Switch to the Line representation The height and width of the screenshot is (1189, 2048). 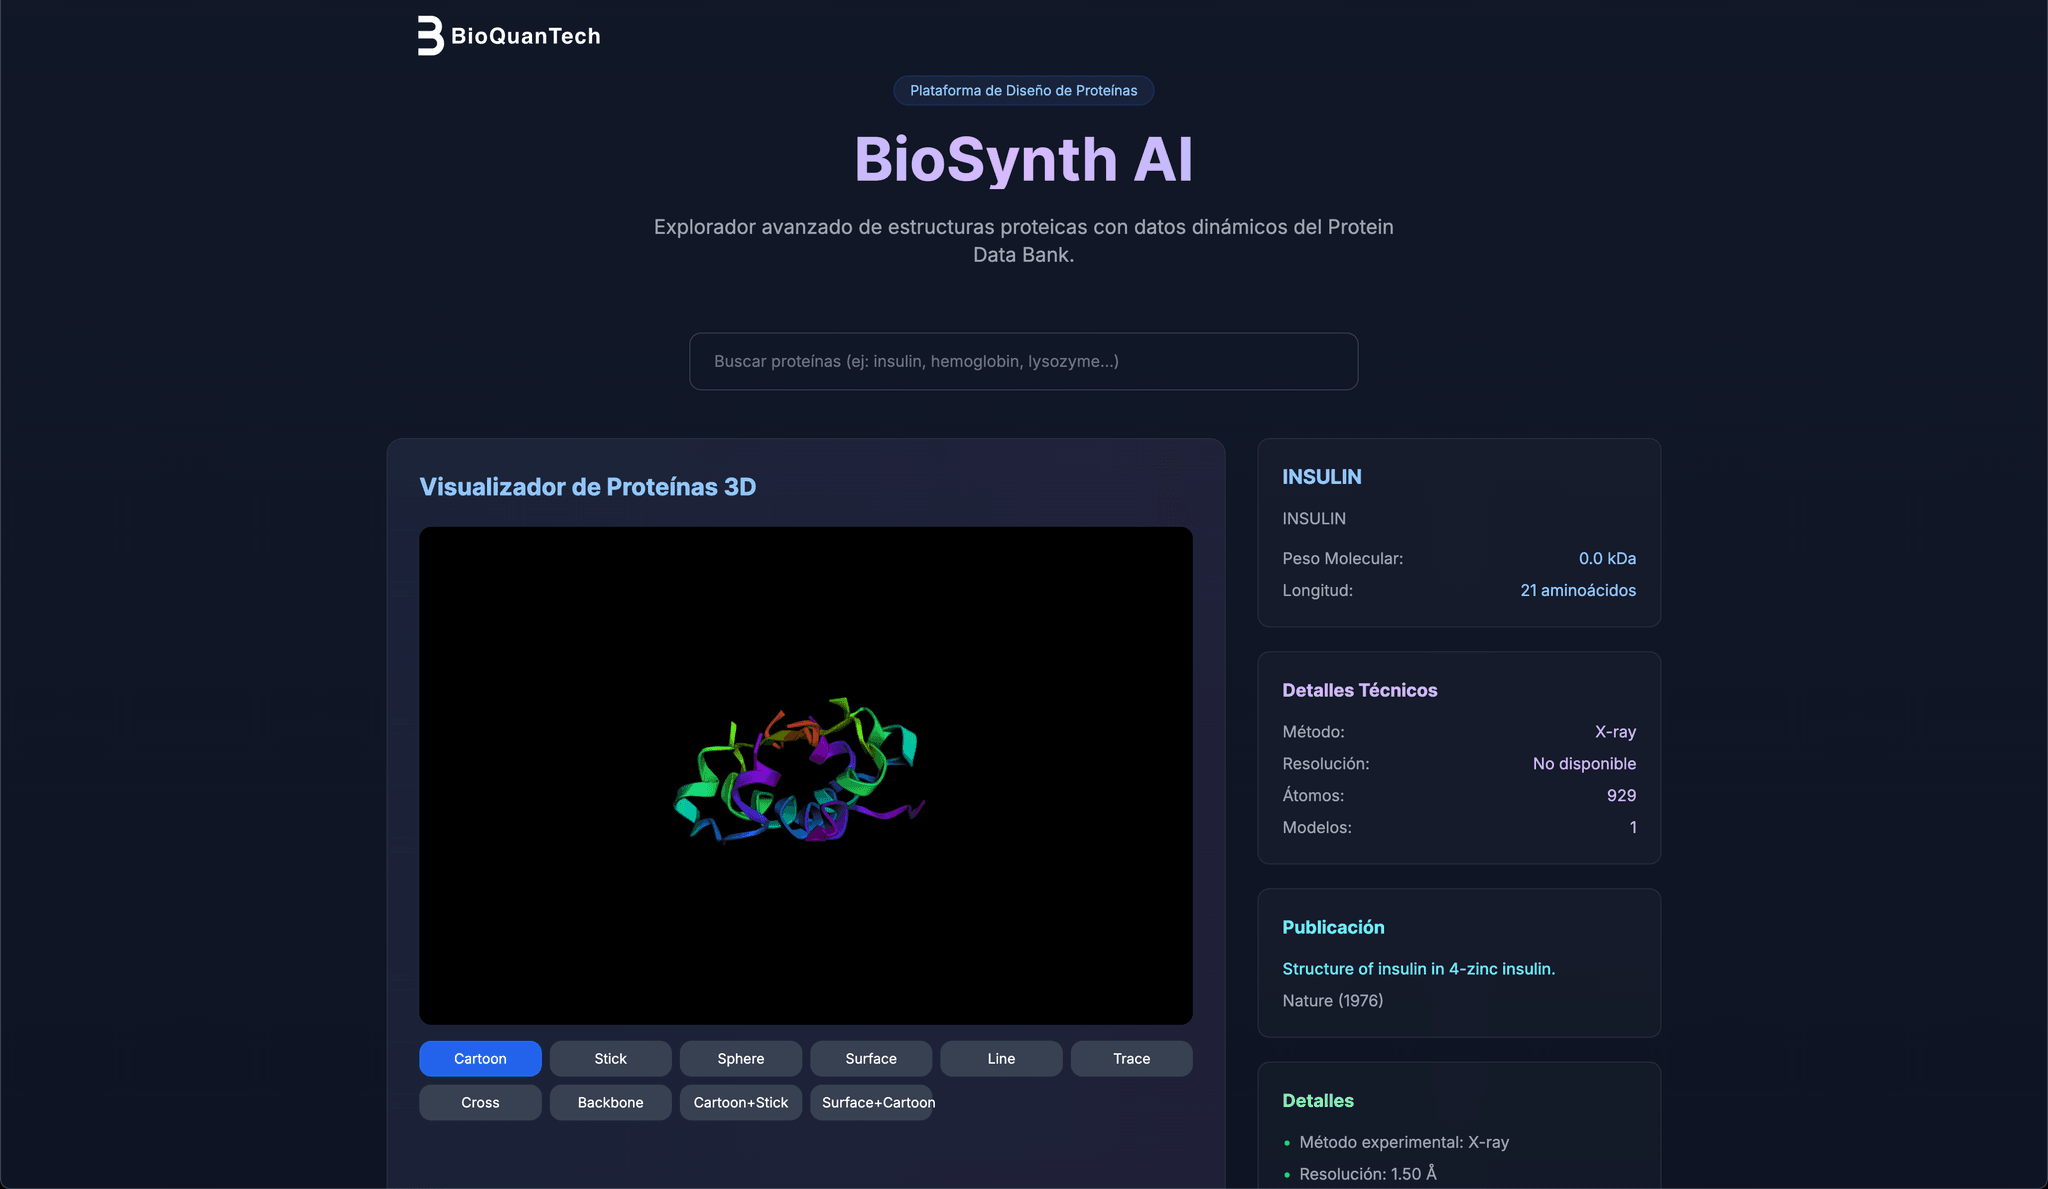(x=1001, y=1058)
